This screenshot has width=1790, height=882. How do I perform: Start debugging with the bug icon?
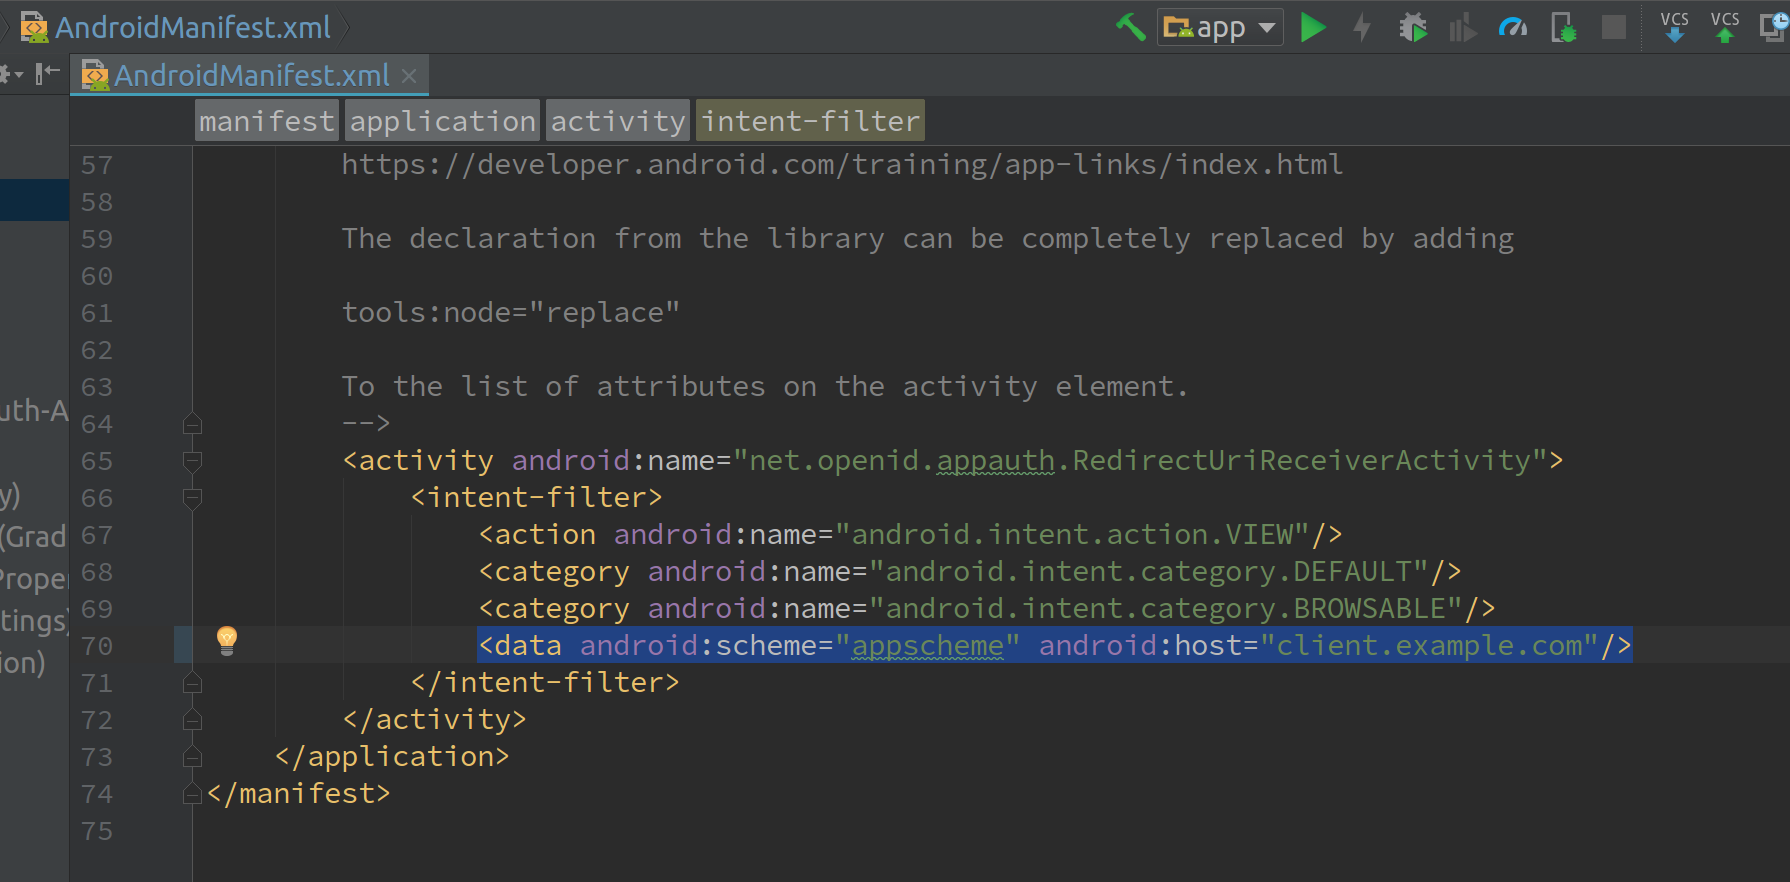point(1412,27)
